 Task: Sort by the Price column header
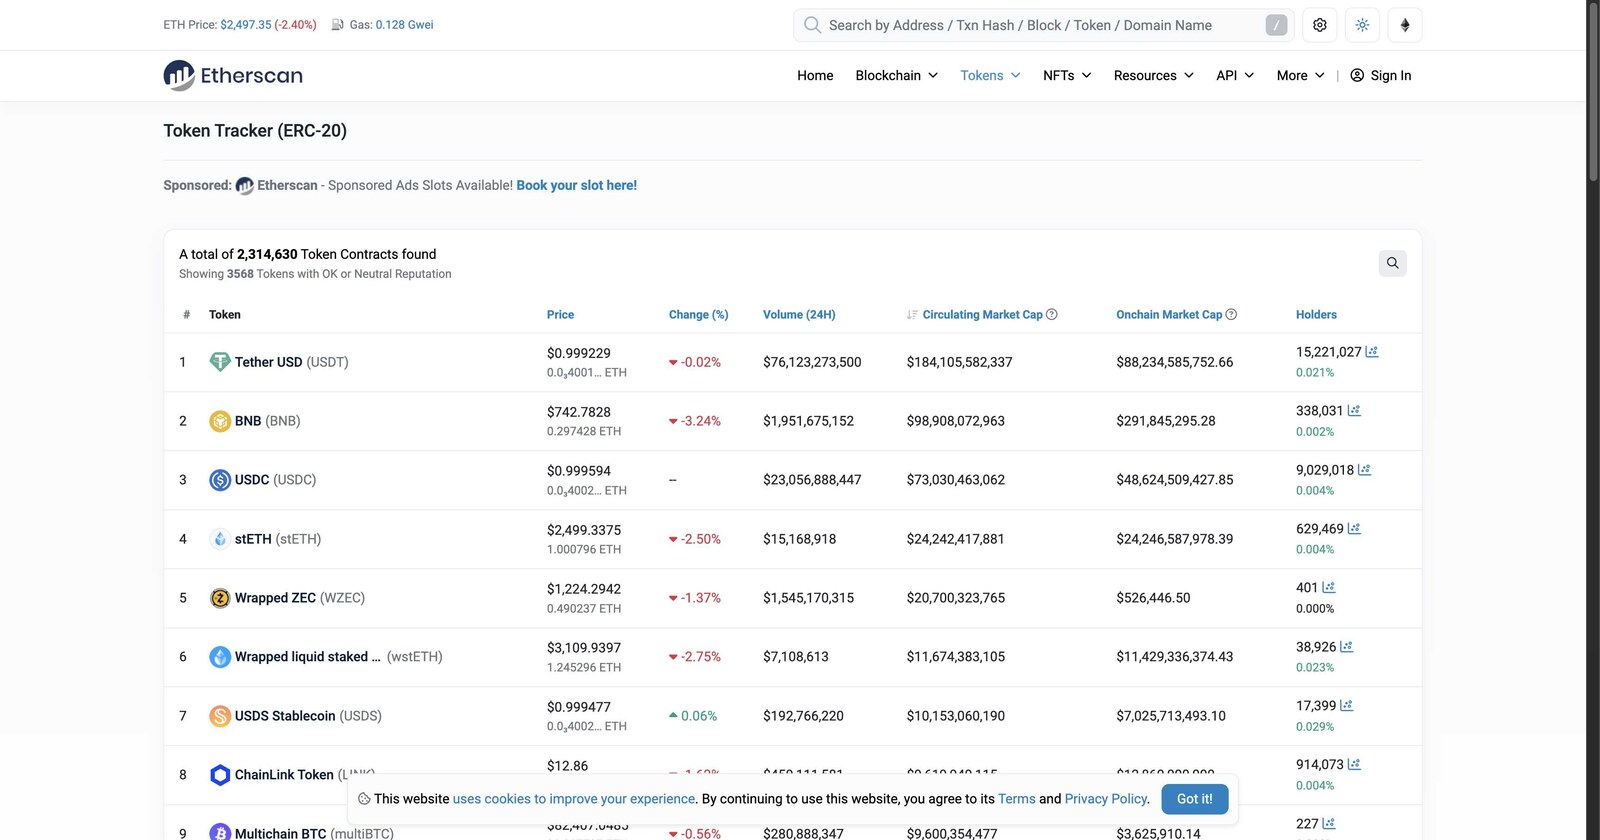560,314
